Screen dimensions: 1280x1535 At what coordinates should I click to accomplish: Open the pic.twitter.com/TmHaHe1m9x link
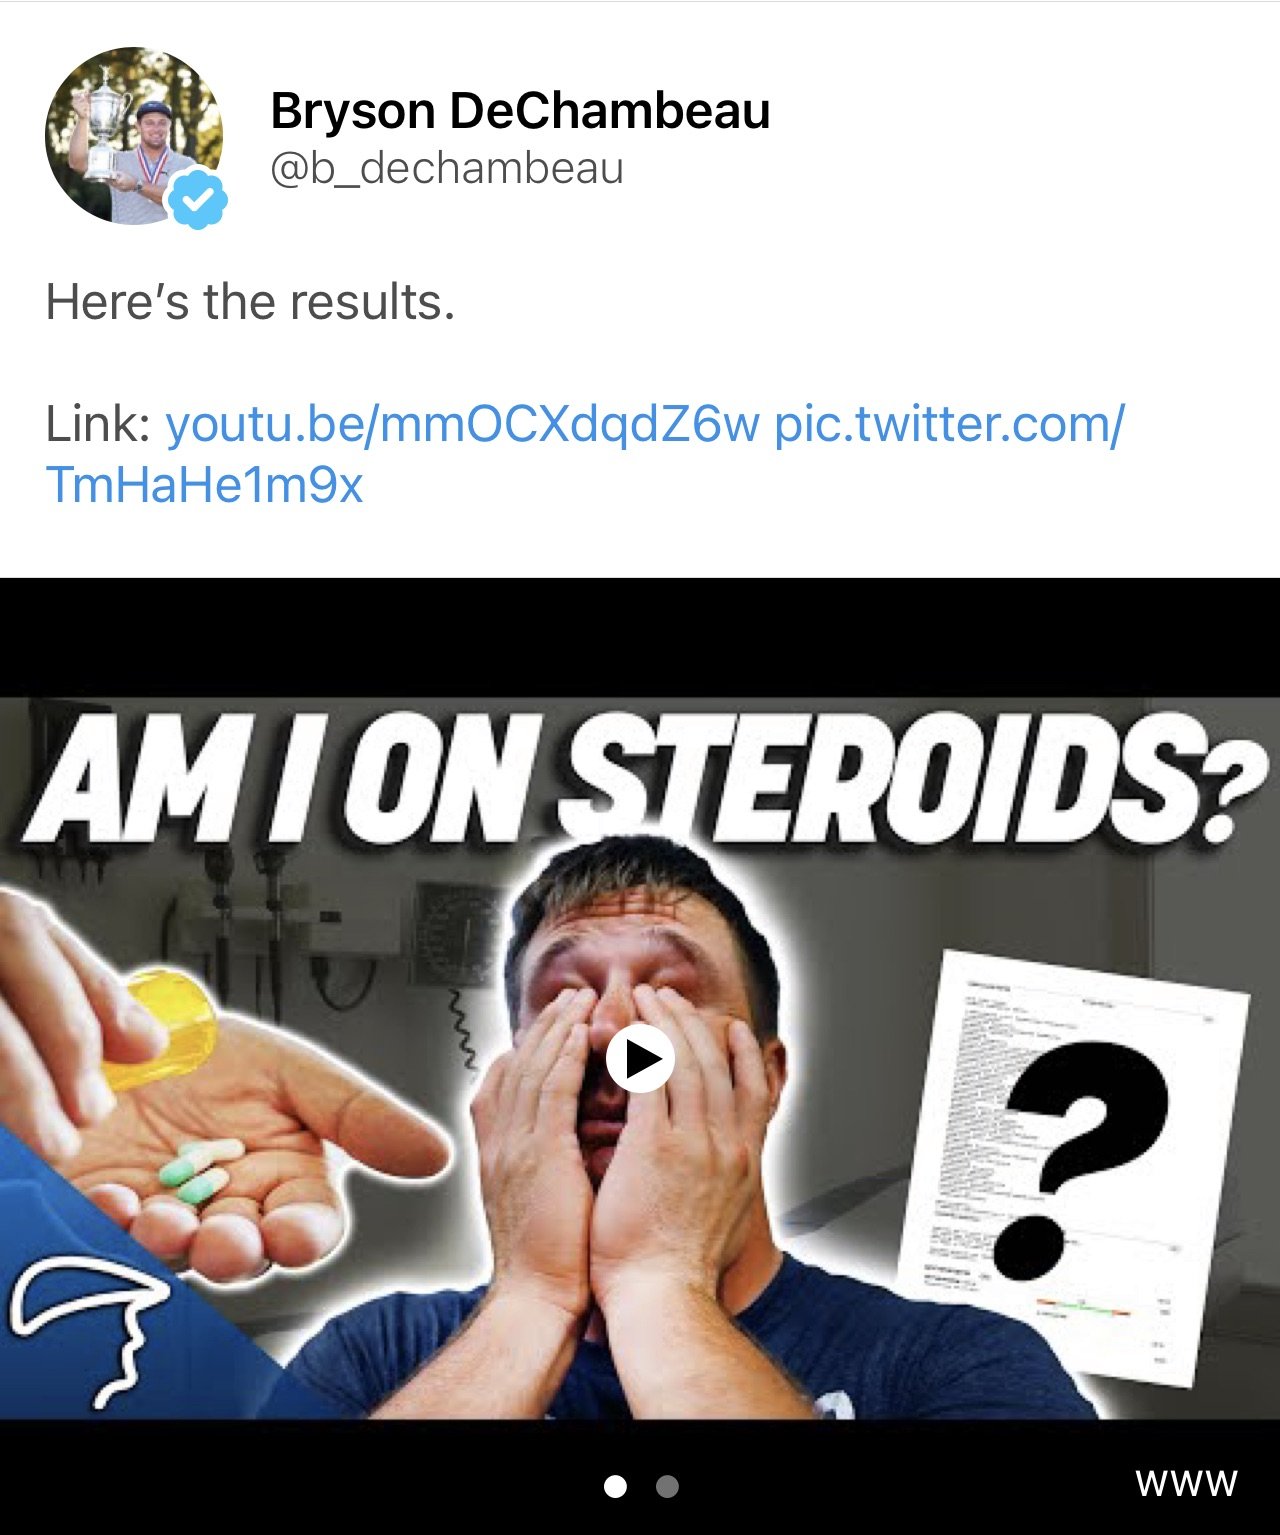point(585,455)
